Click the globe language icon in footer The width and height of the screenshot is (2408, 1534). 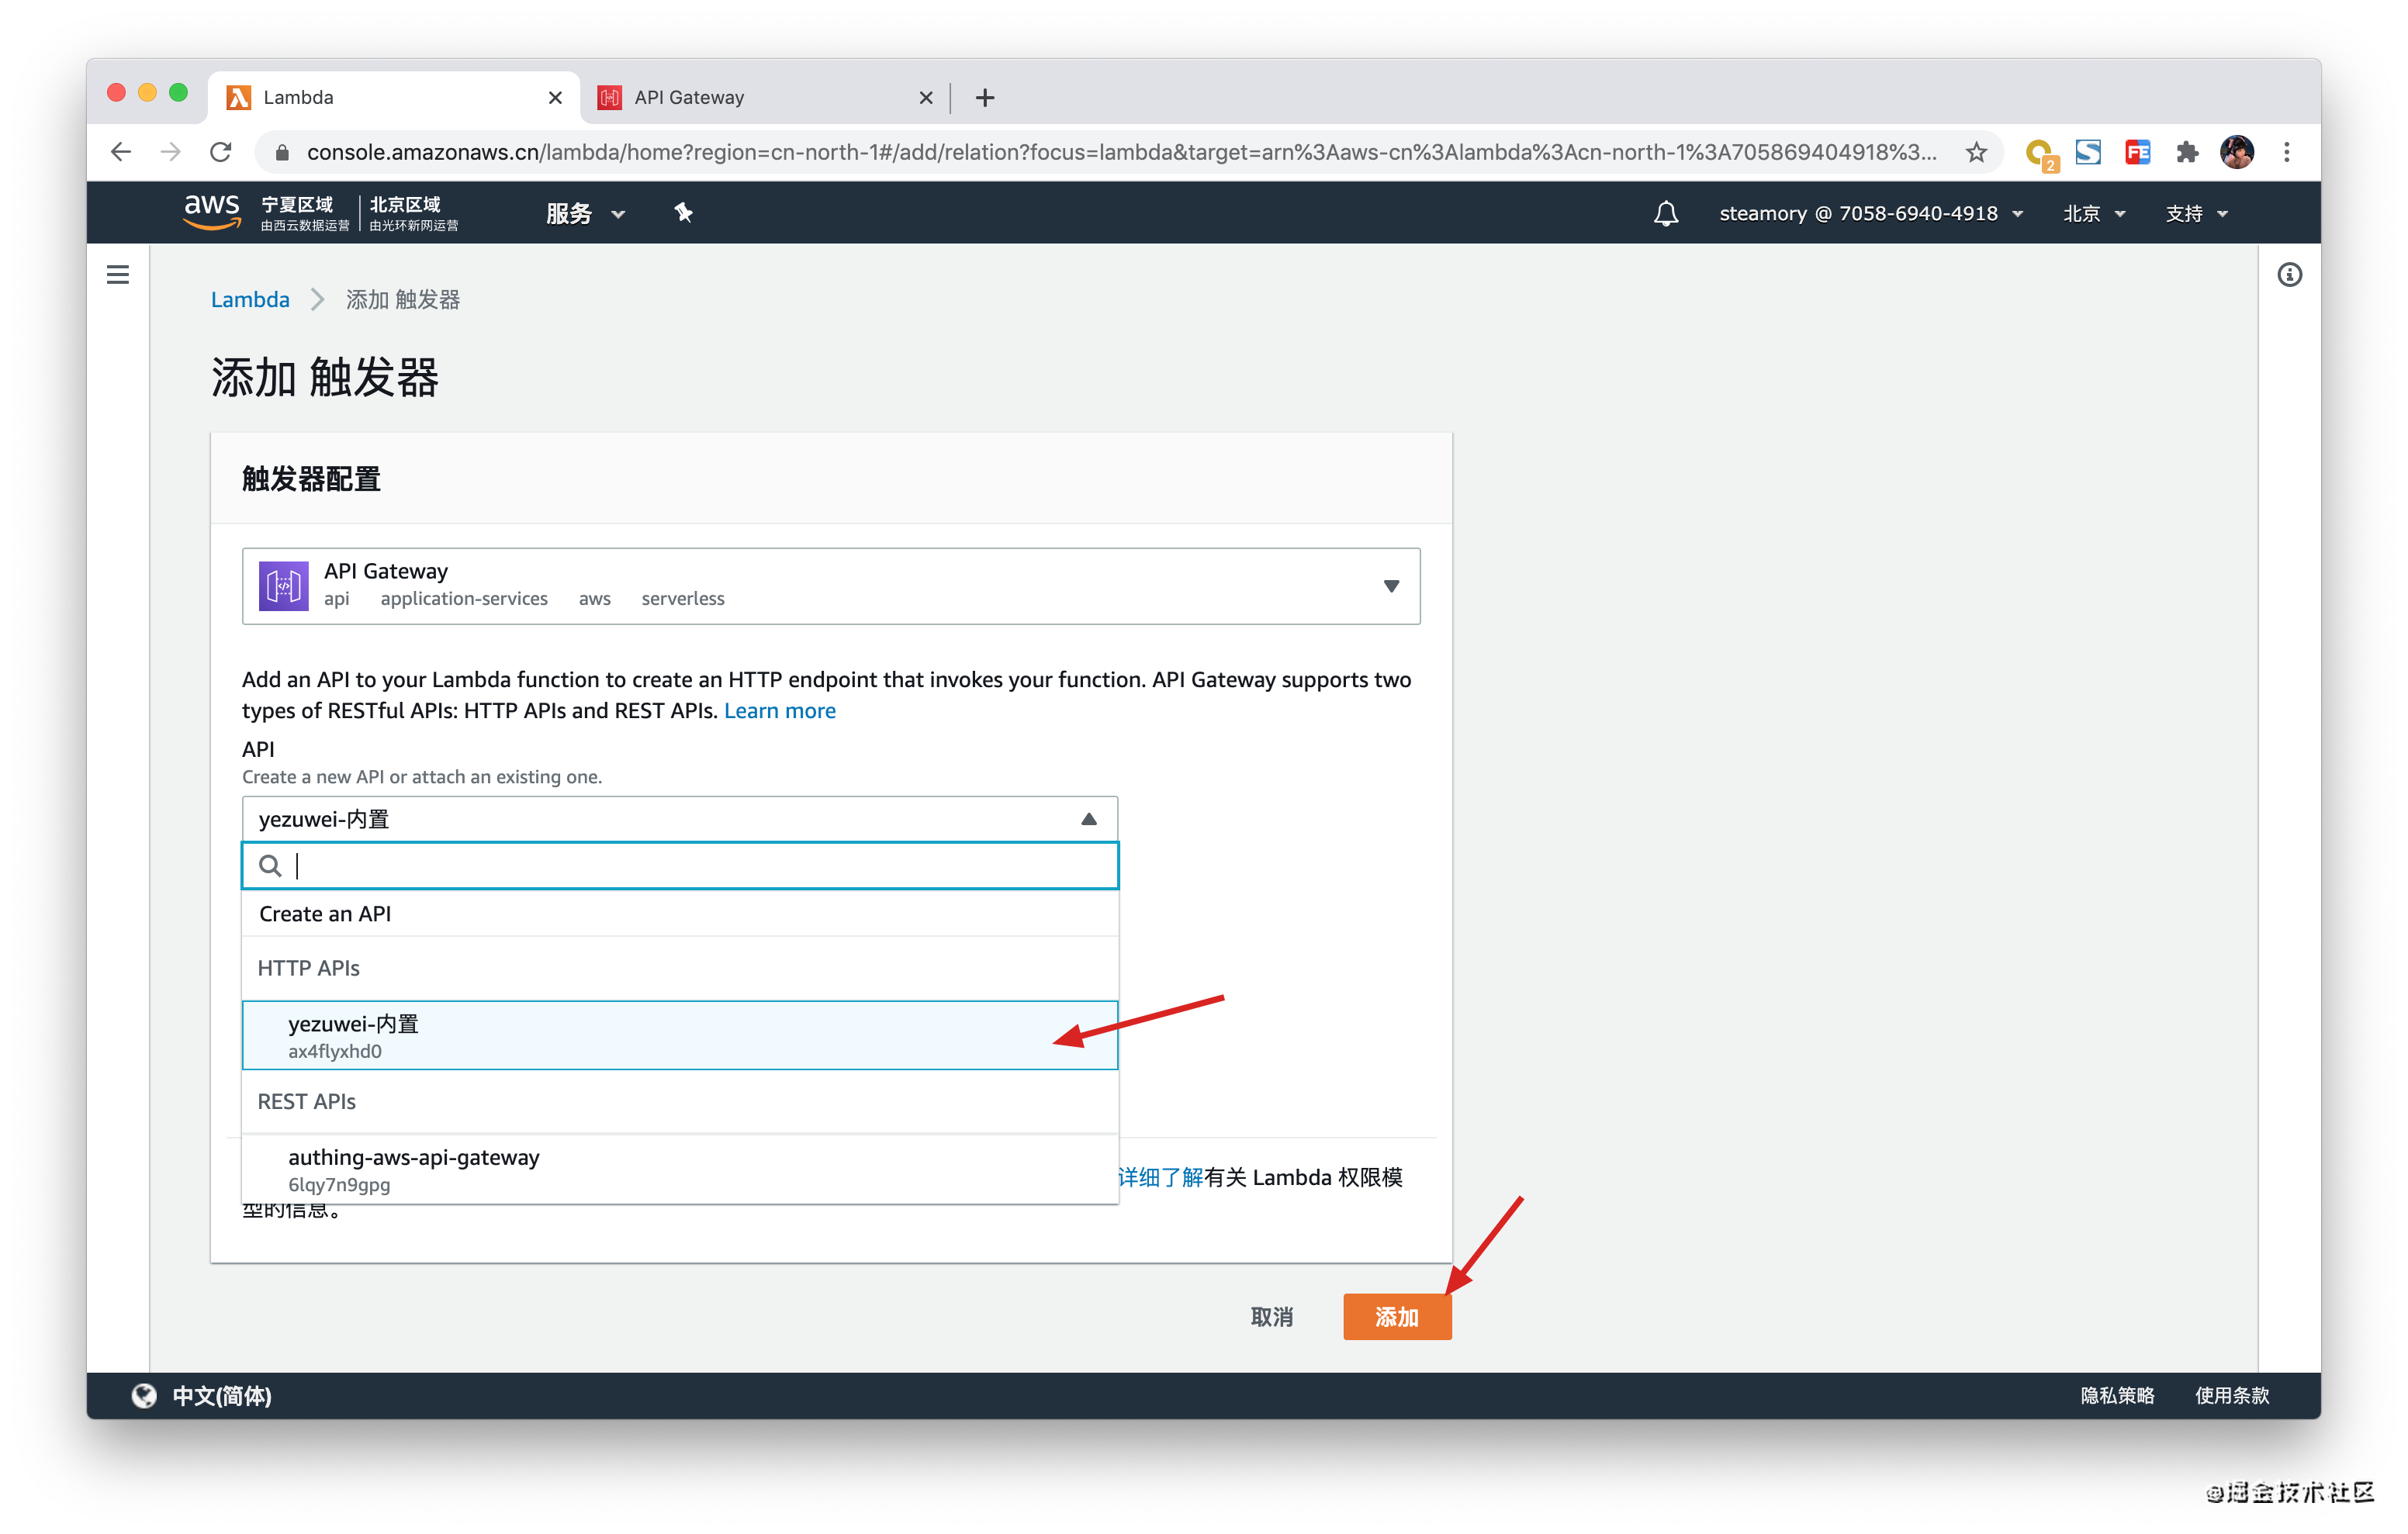(x=144, y=1395)
